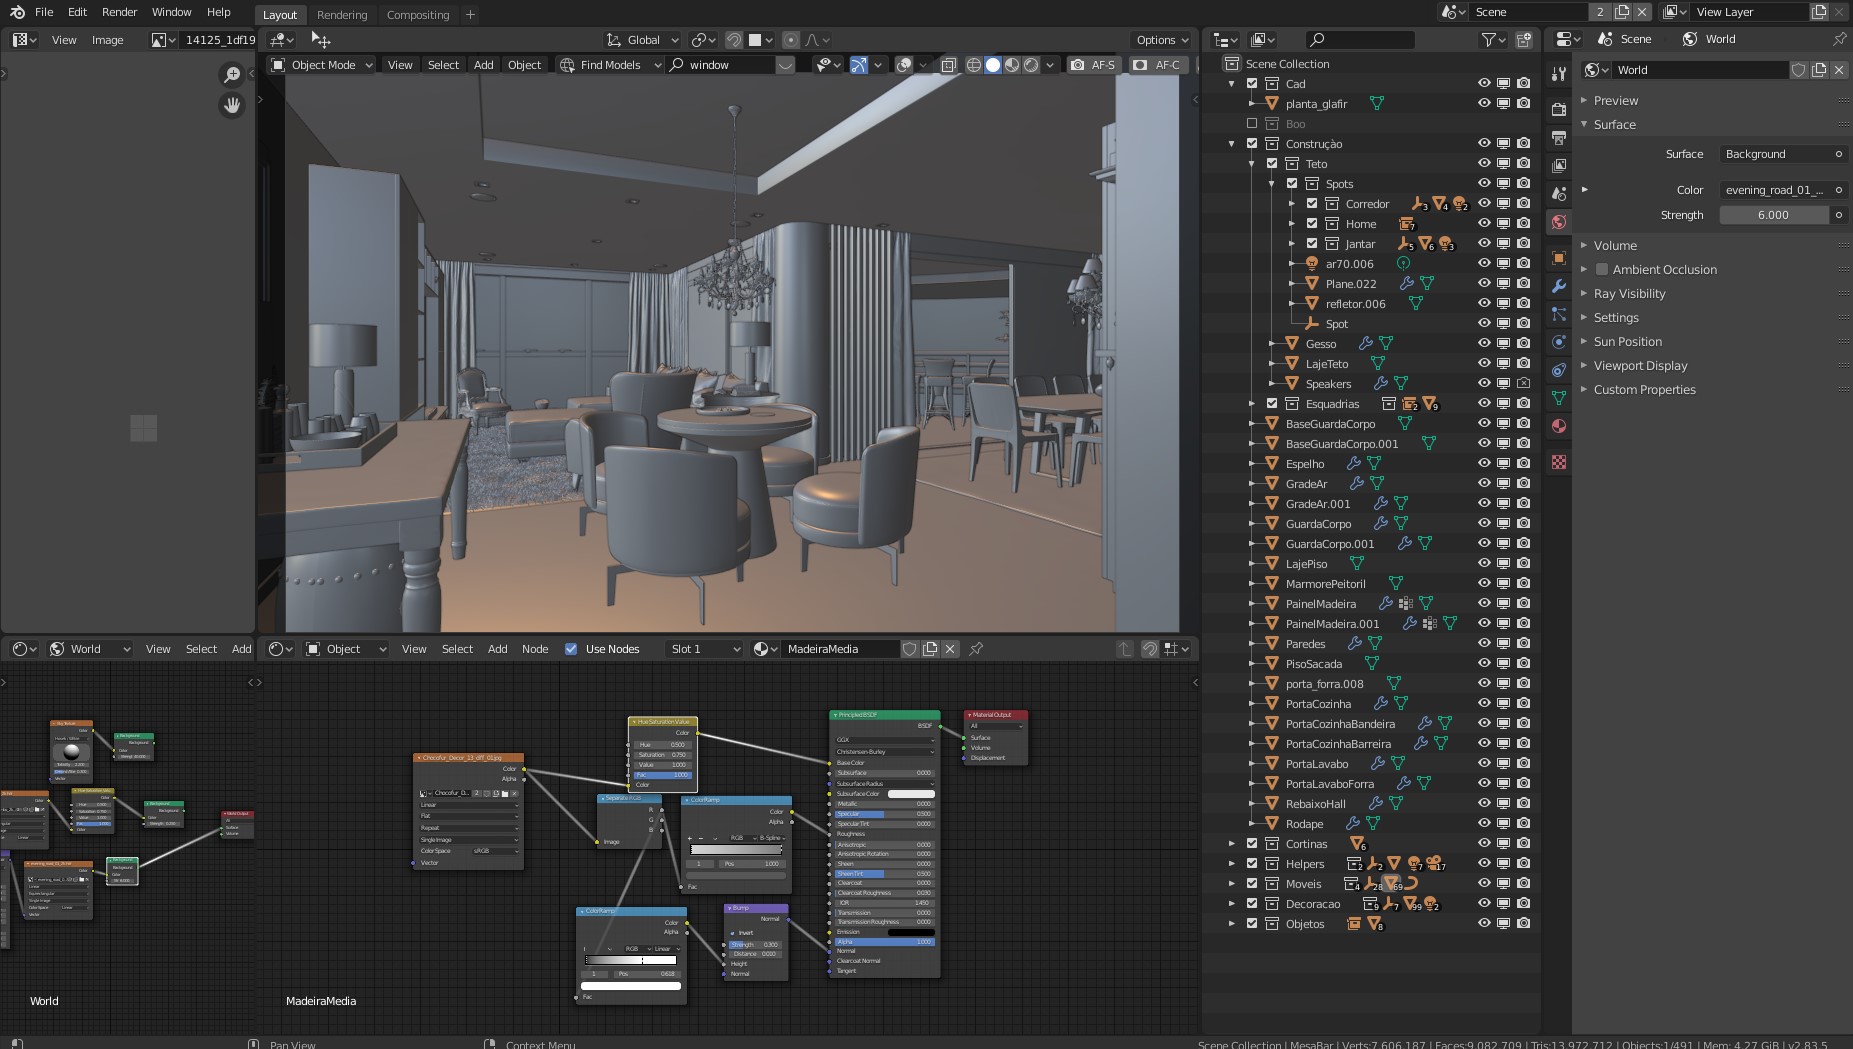
Task: Click the Options button in viewport header
Action: (x=1162, y=40)
